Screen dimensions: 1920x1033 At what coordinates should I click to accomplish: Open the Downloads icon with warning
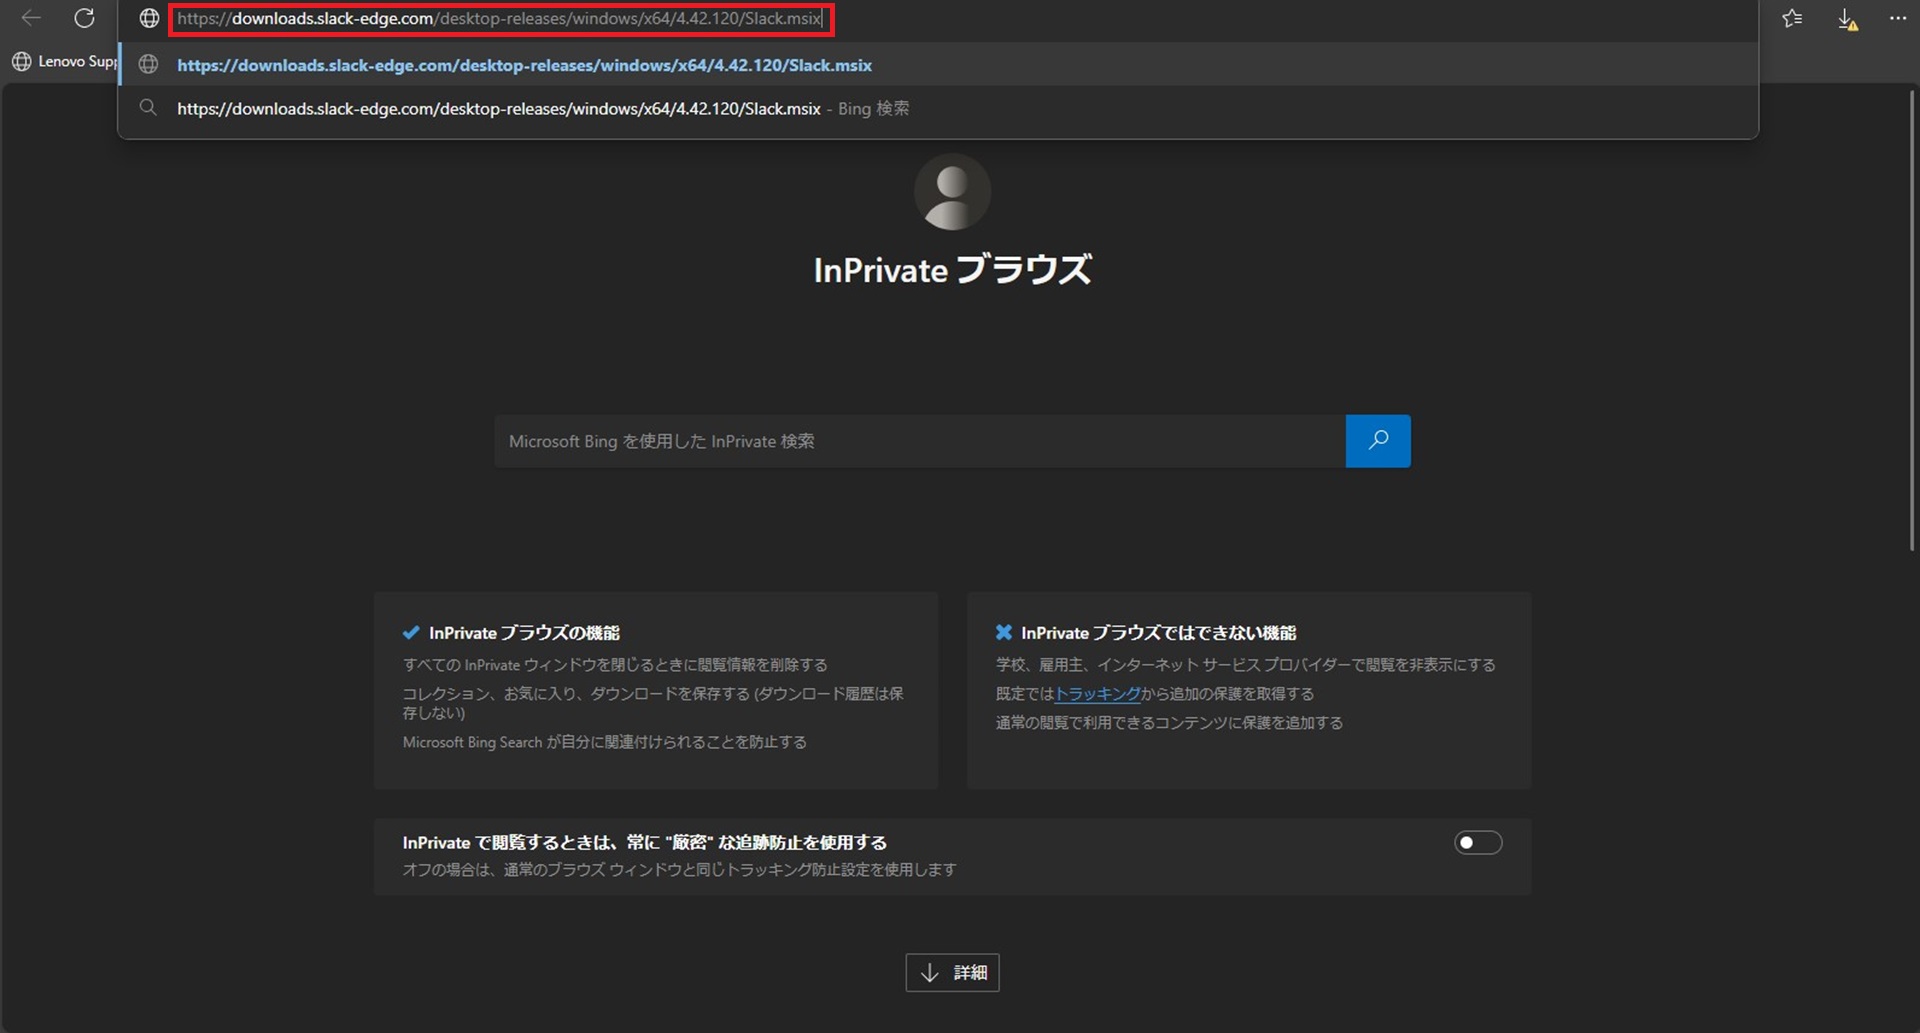click(1847, 19)
